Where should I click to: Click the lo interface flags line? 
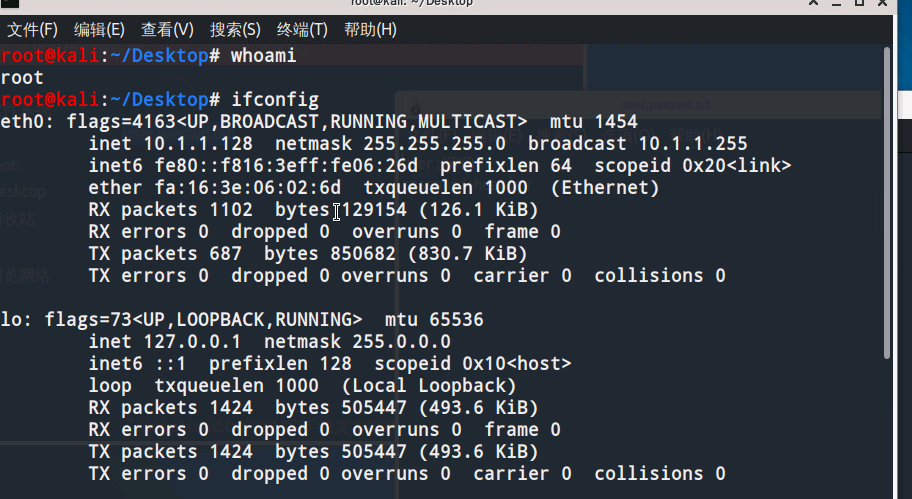(x=242, y=320)
